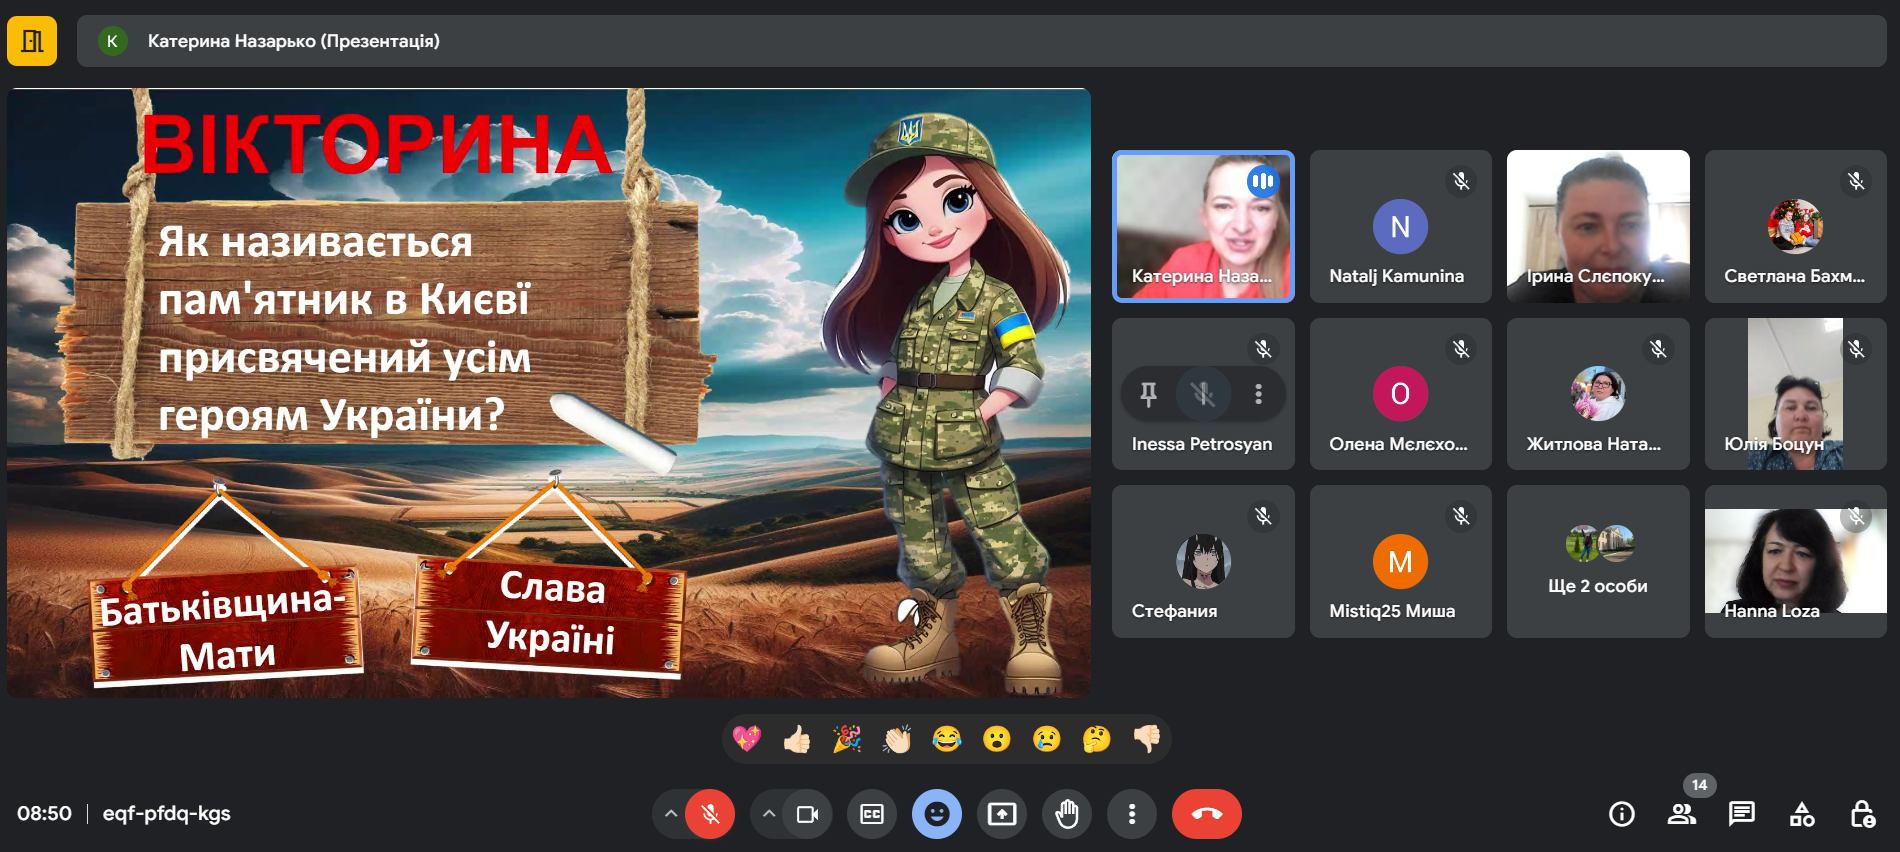
Task: Raise your hand
Action: click(1067, 814)
